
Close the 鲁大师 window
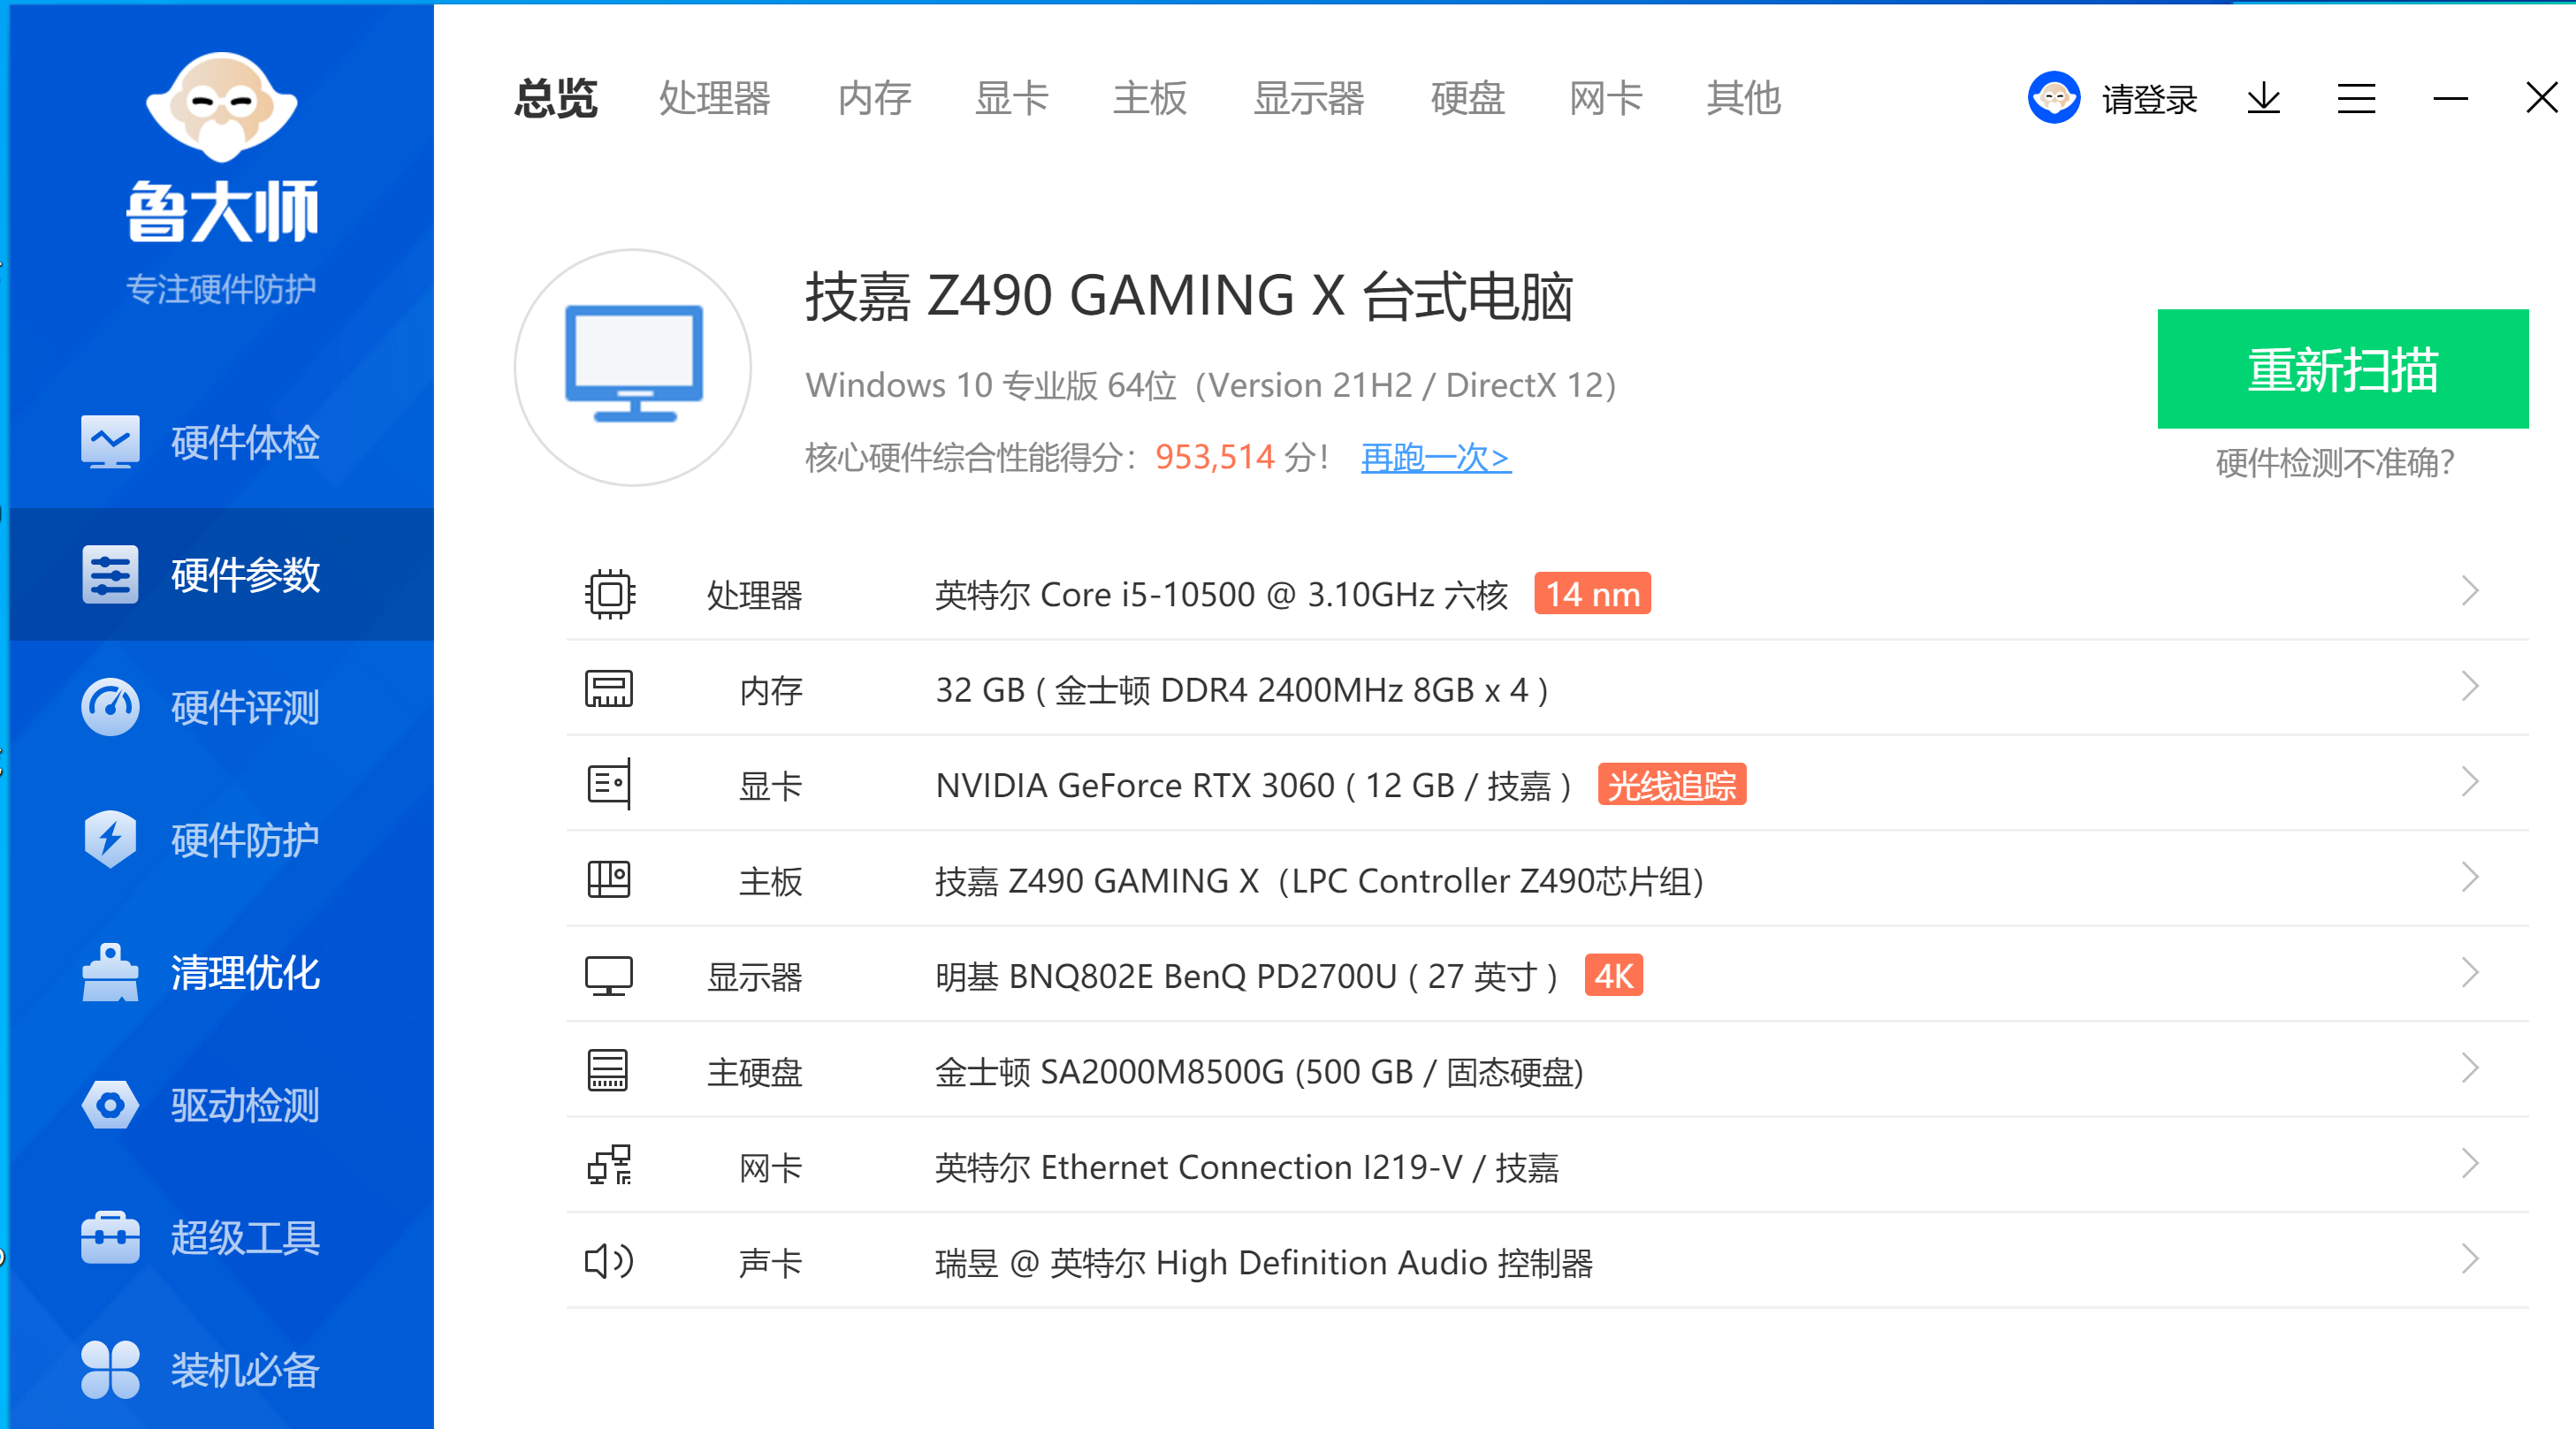pyautogui.click(x=2541, y=97)
